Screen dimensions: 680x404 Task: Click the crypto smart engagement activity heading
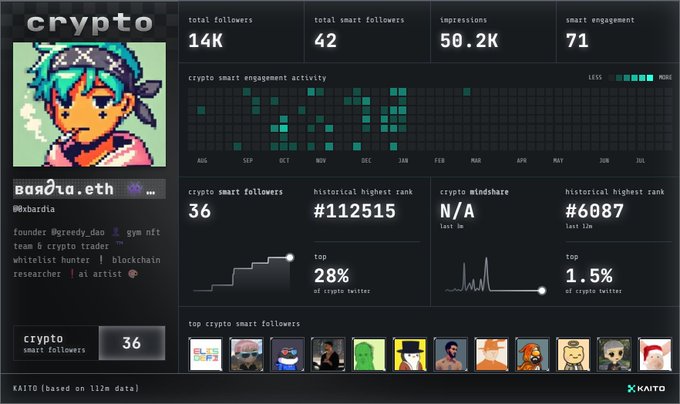257,78
